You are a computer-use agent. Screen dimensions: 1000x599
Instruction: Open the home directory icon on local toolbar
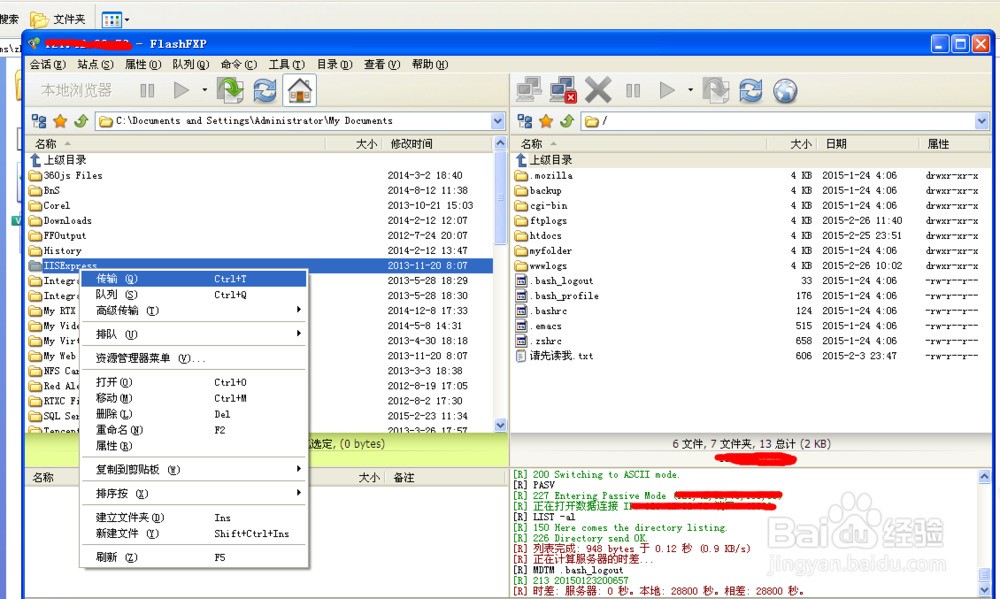(x=300, y=90)
